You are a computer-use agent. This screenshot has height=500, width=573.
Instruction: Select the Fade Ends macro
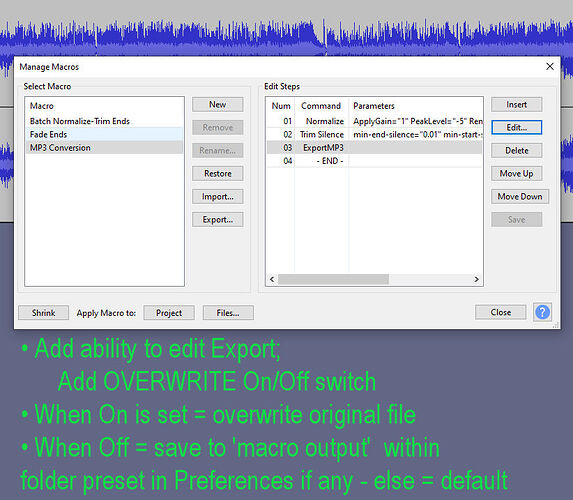click(x=104, y=134)
